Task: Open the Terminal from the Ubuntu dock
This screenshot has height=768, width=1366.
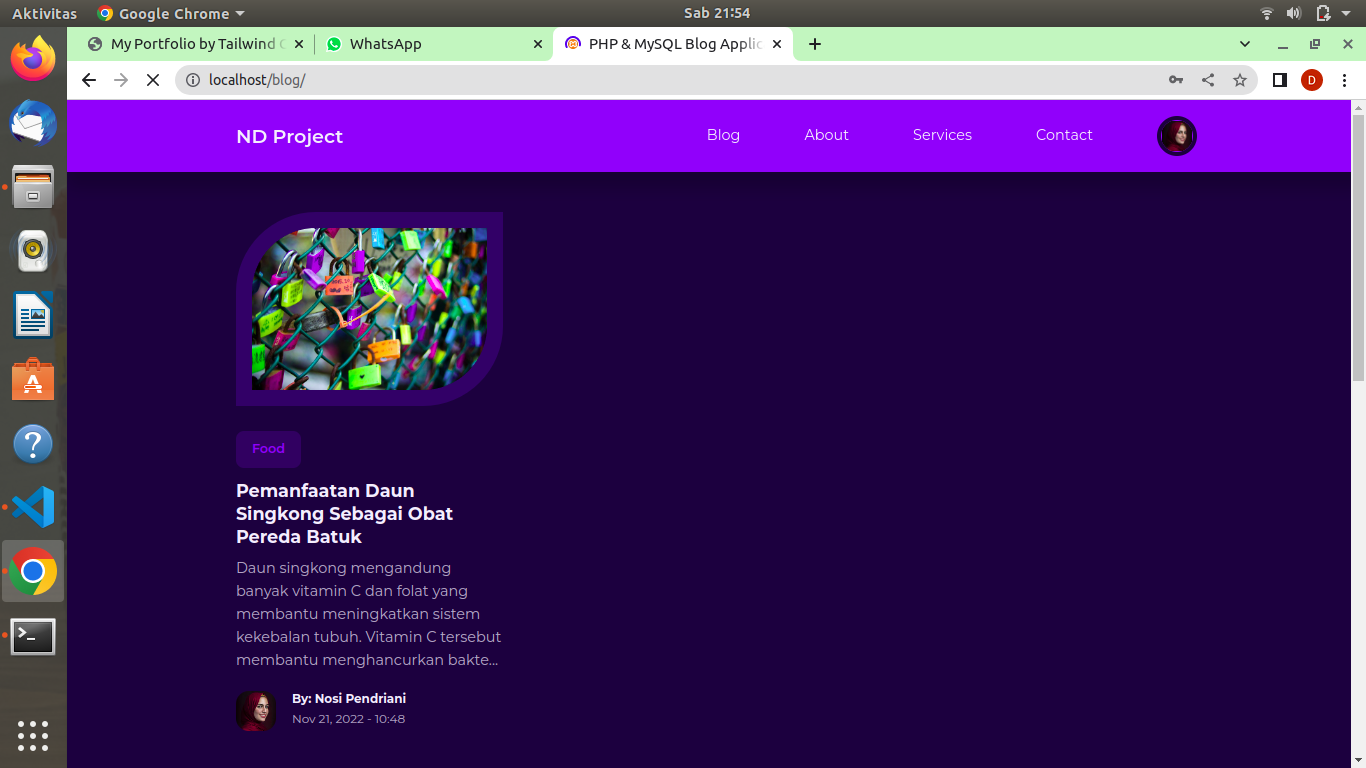Action: pyautogui.click(x=32, y=637)
